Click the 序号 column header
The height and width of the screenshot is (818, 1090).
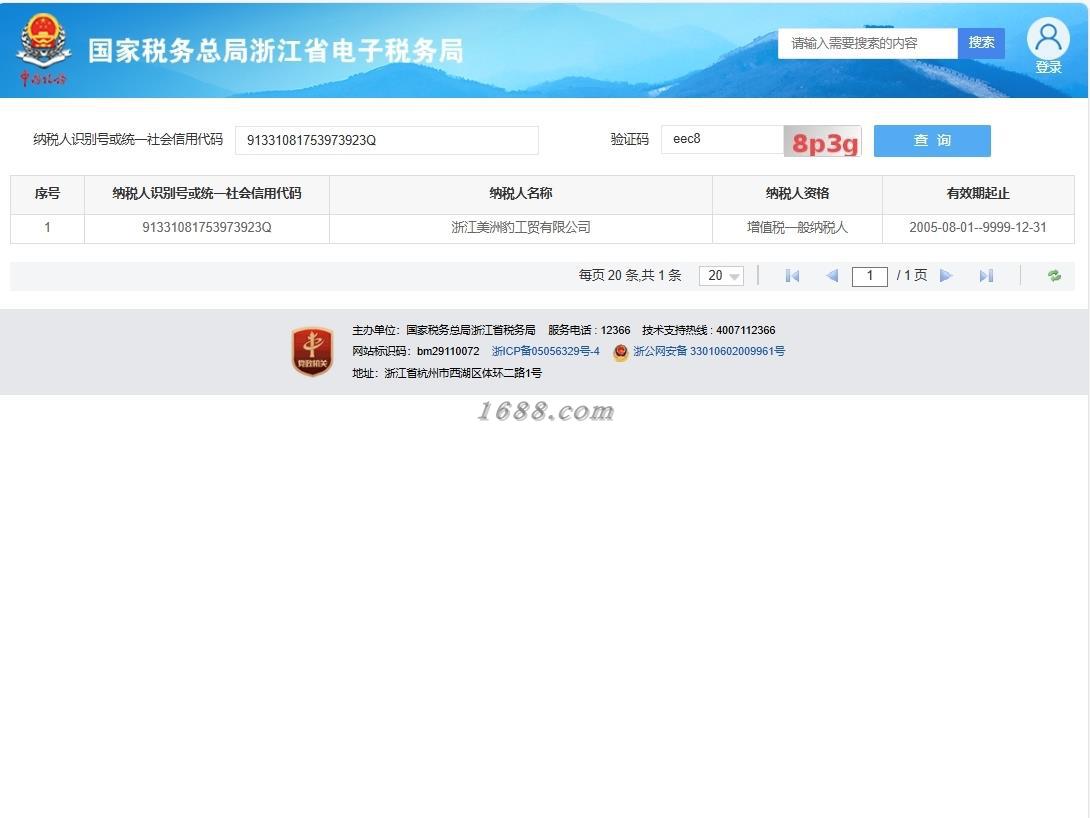coord(47,194)
